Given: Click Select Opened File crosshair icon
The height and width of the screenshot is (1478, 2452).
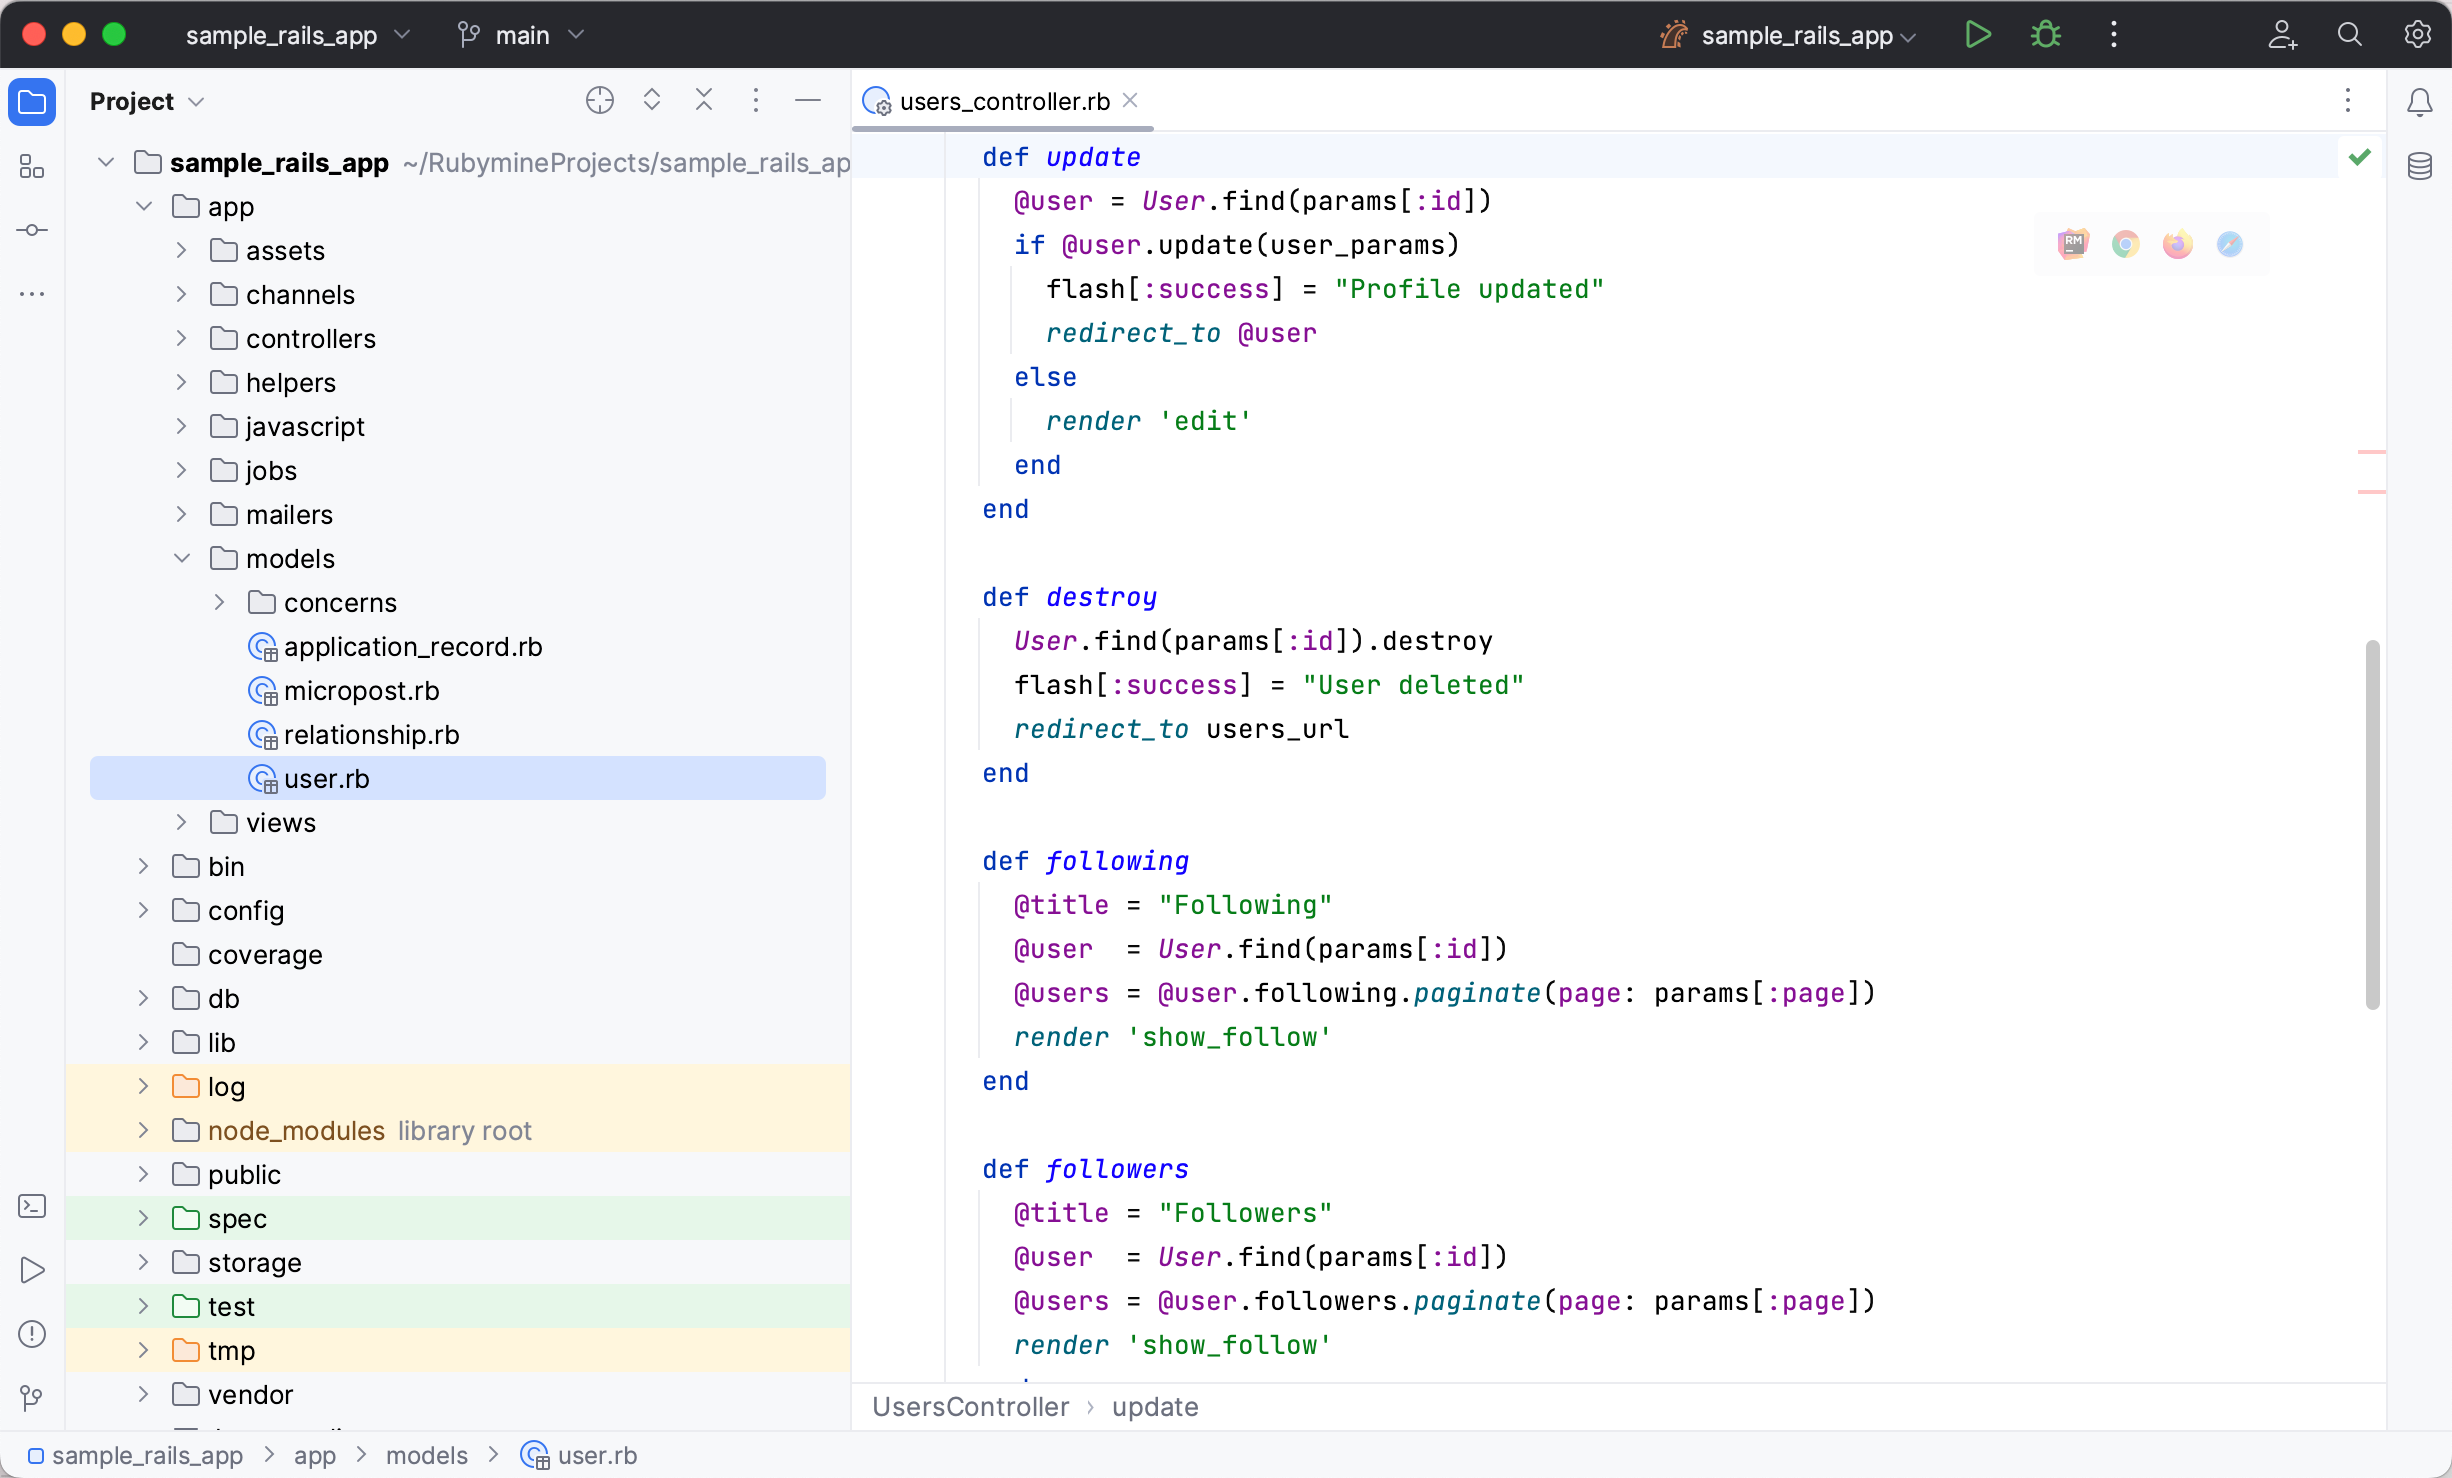Looking at the screenshot, I should point(599,101).
